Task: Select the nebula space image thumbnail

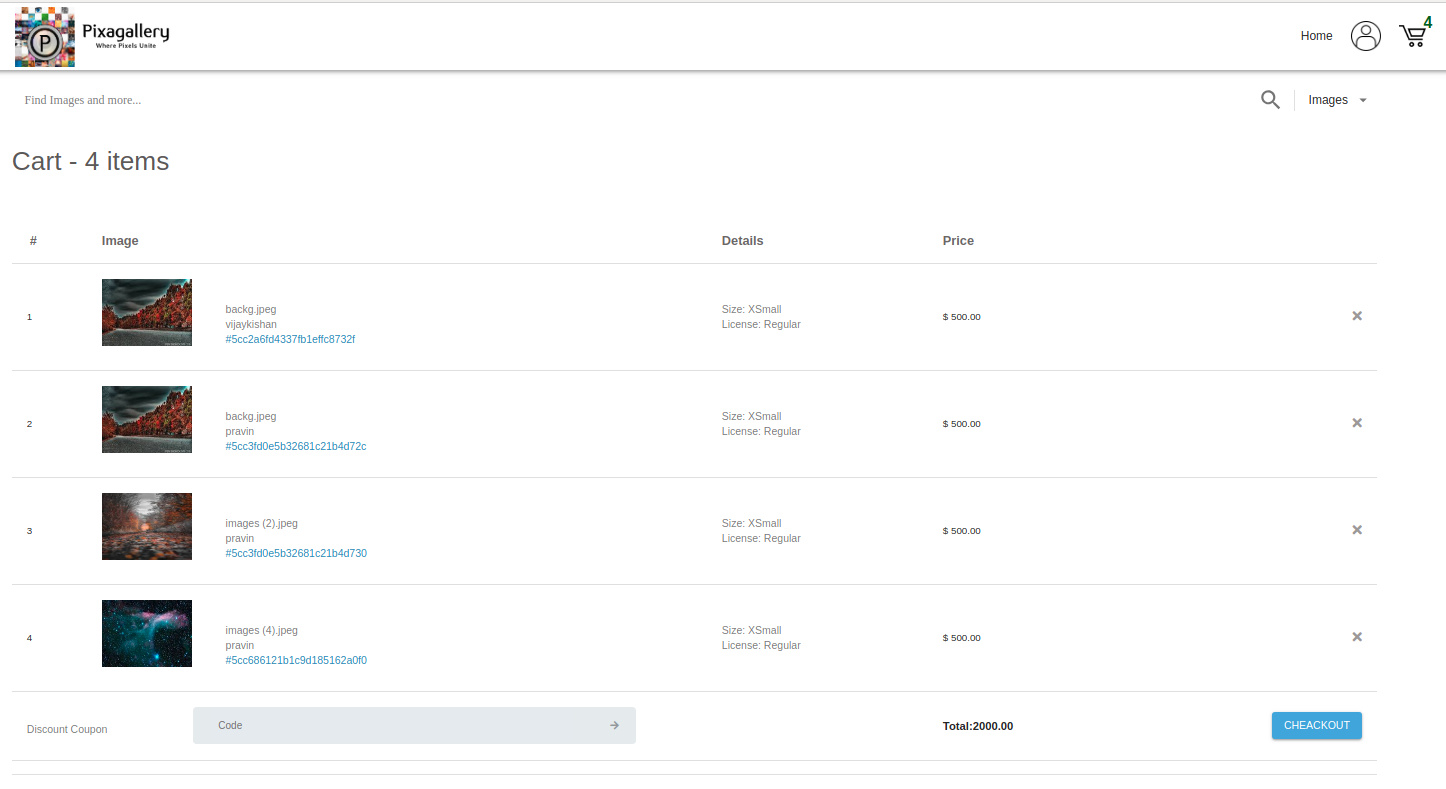Action: [147, 634]
